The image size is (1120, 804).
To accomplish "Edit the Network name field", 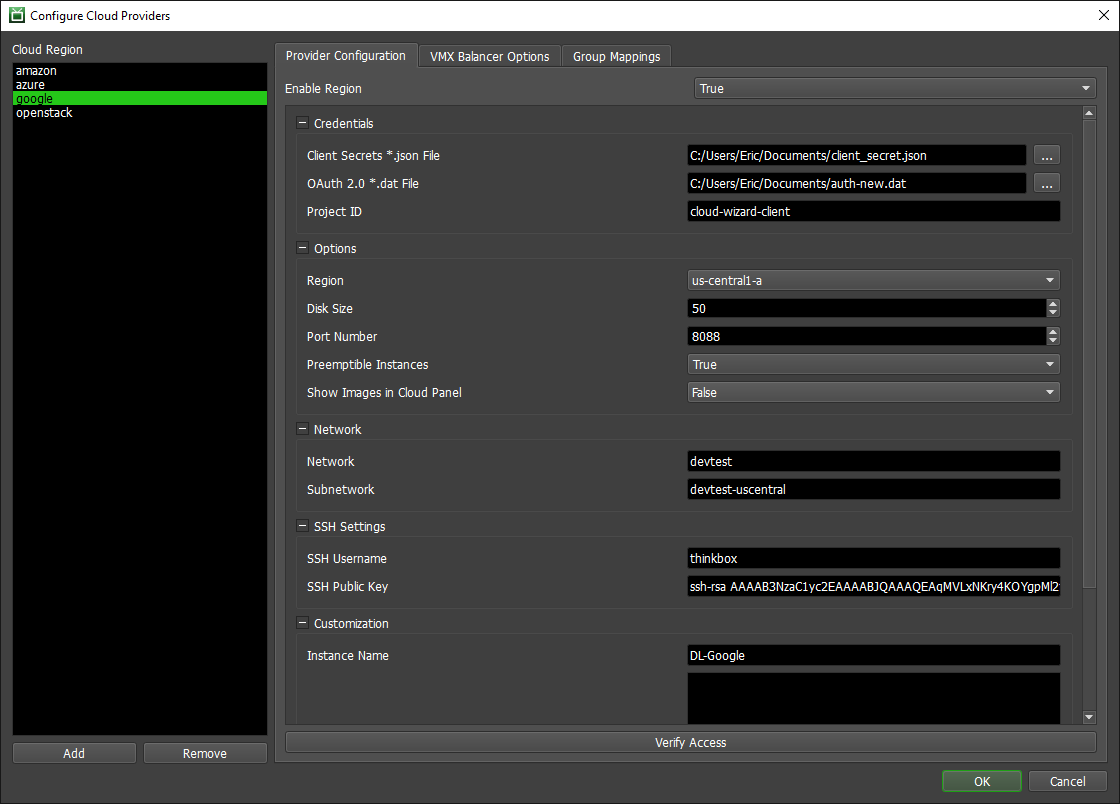I will click(874, 461).
